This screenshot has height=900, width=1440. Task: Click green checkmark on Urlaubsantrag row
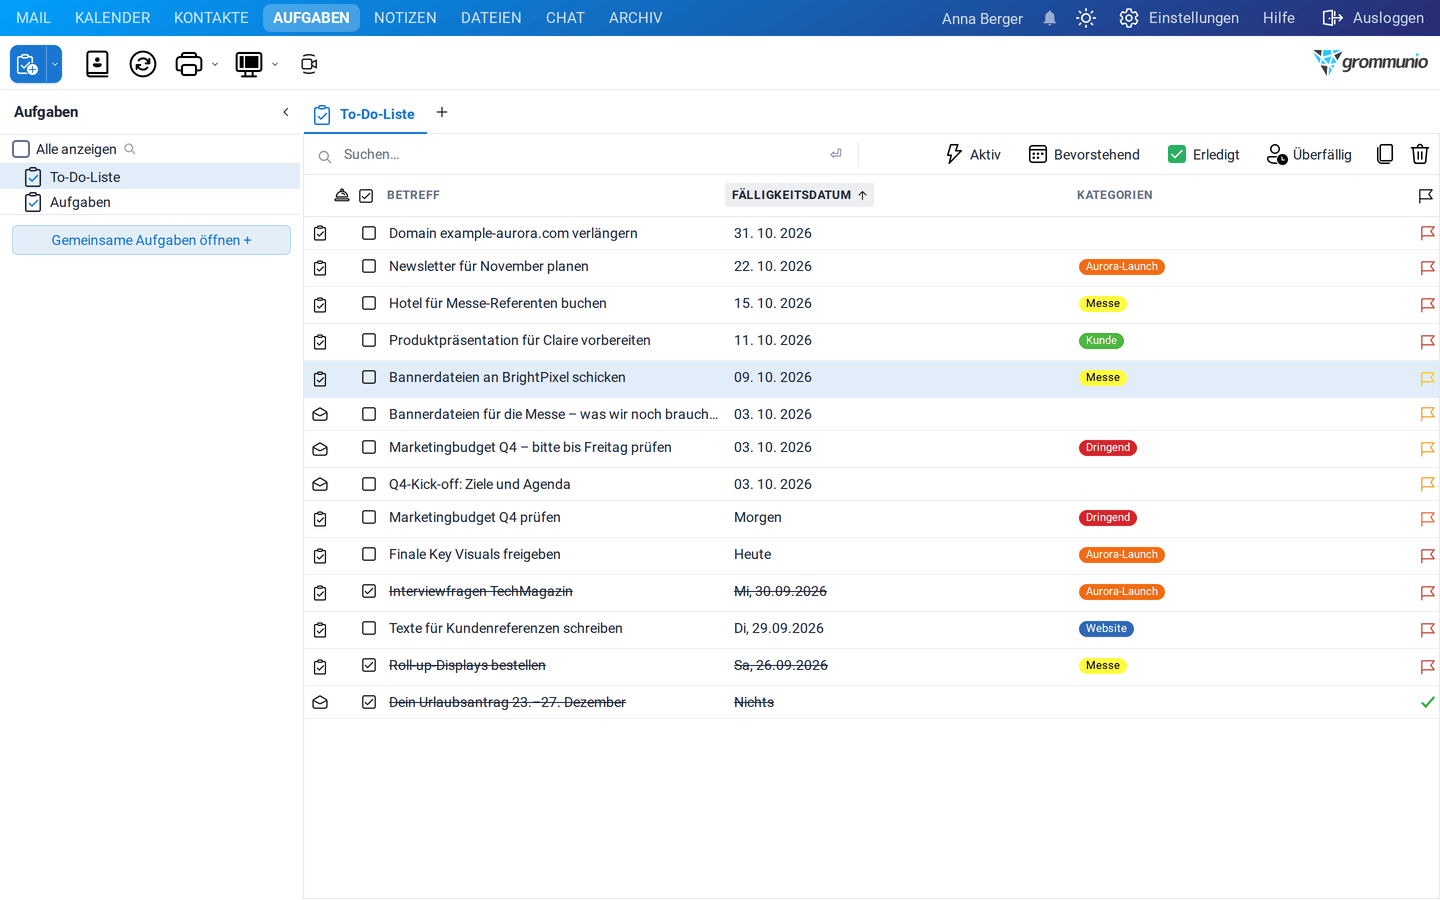coord(1428,702)
